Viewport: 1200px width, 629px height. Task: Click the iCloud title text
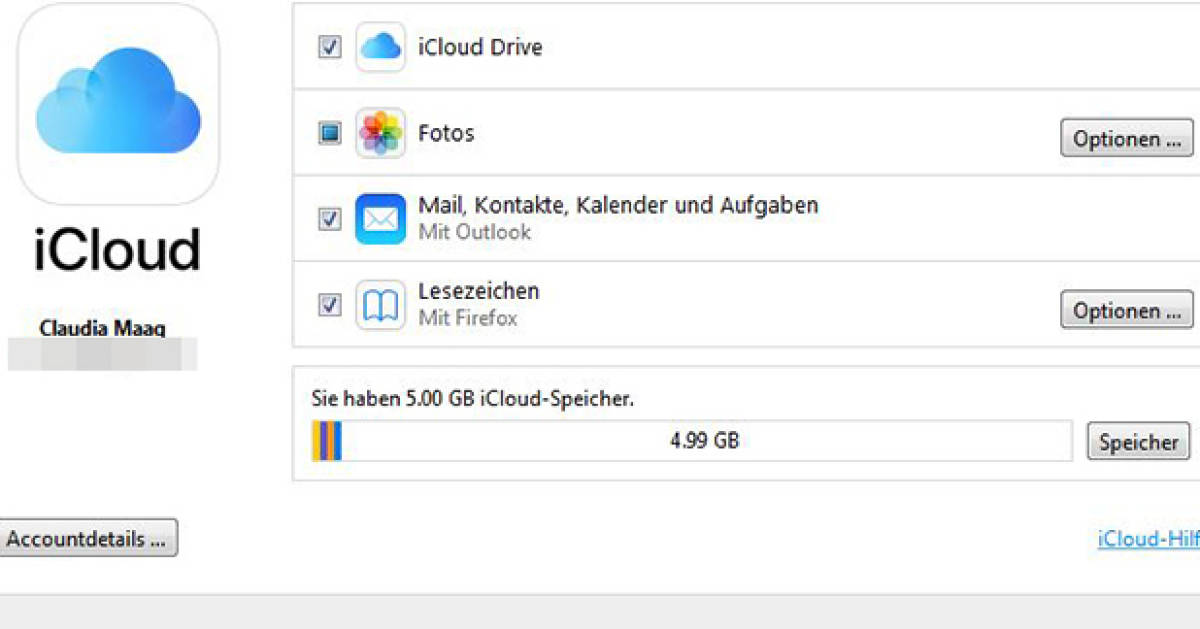tap(117, 249)
